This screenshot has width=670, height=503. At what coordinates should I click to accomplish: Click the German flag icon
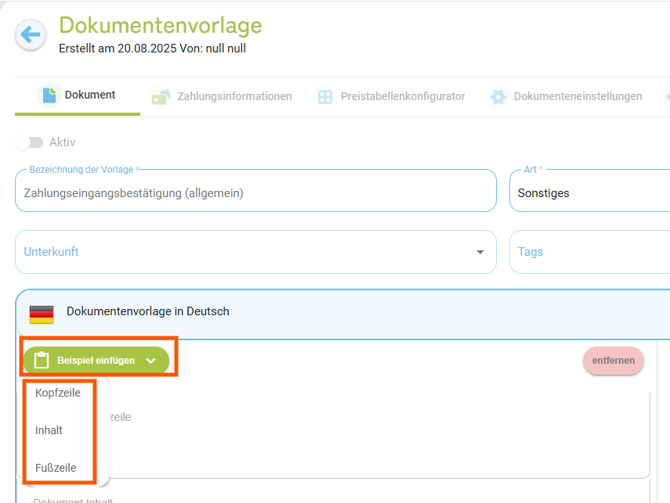coord(41,312)
